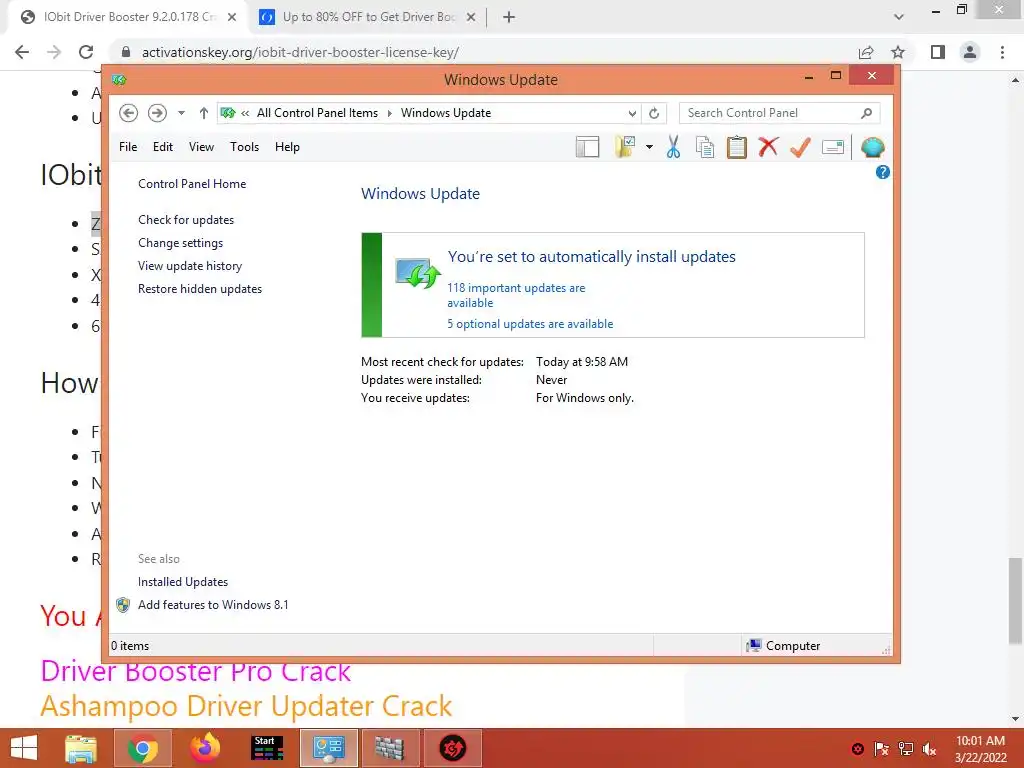Open Chrome three-dot menu
1024x768 pixels.
(x=1002, y=52)
